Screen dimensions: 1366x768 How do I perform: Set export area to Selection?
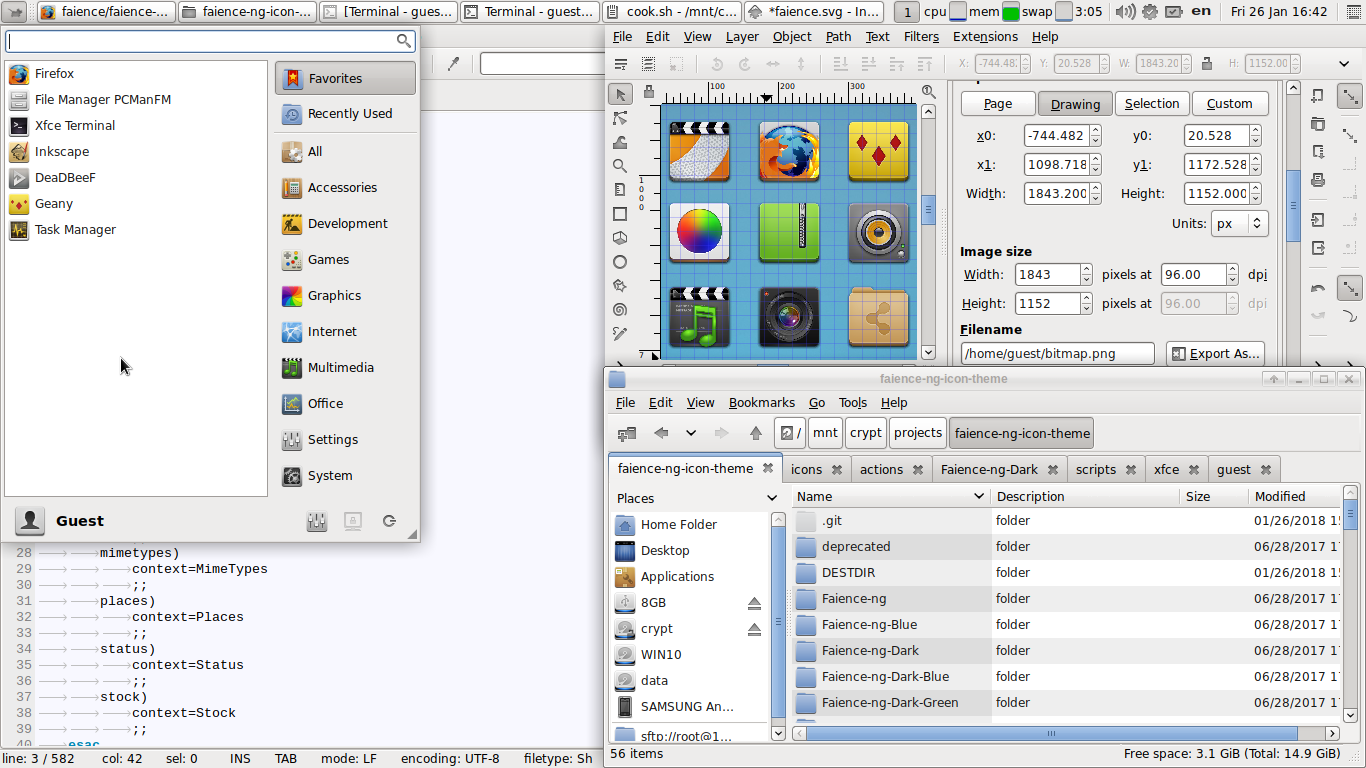click(1152, 104)
